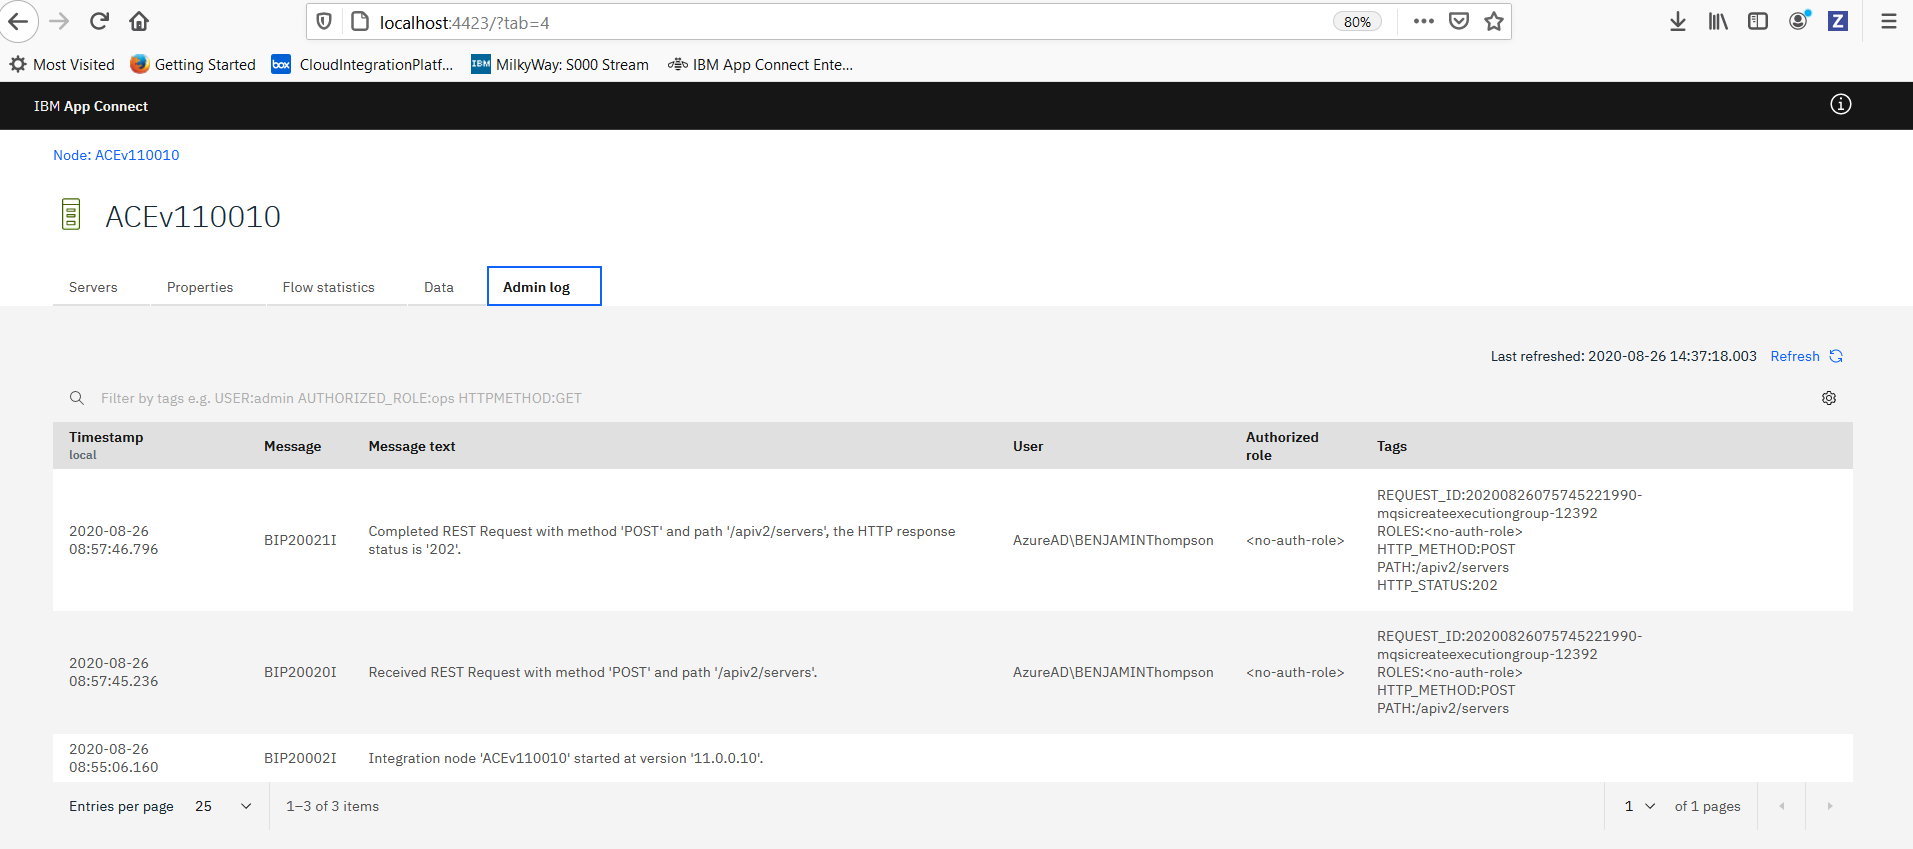Click the ACEv110010 page heading

(x=193, y=216)
